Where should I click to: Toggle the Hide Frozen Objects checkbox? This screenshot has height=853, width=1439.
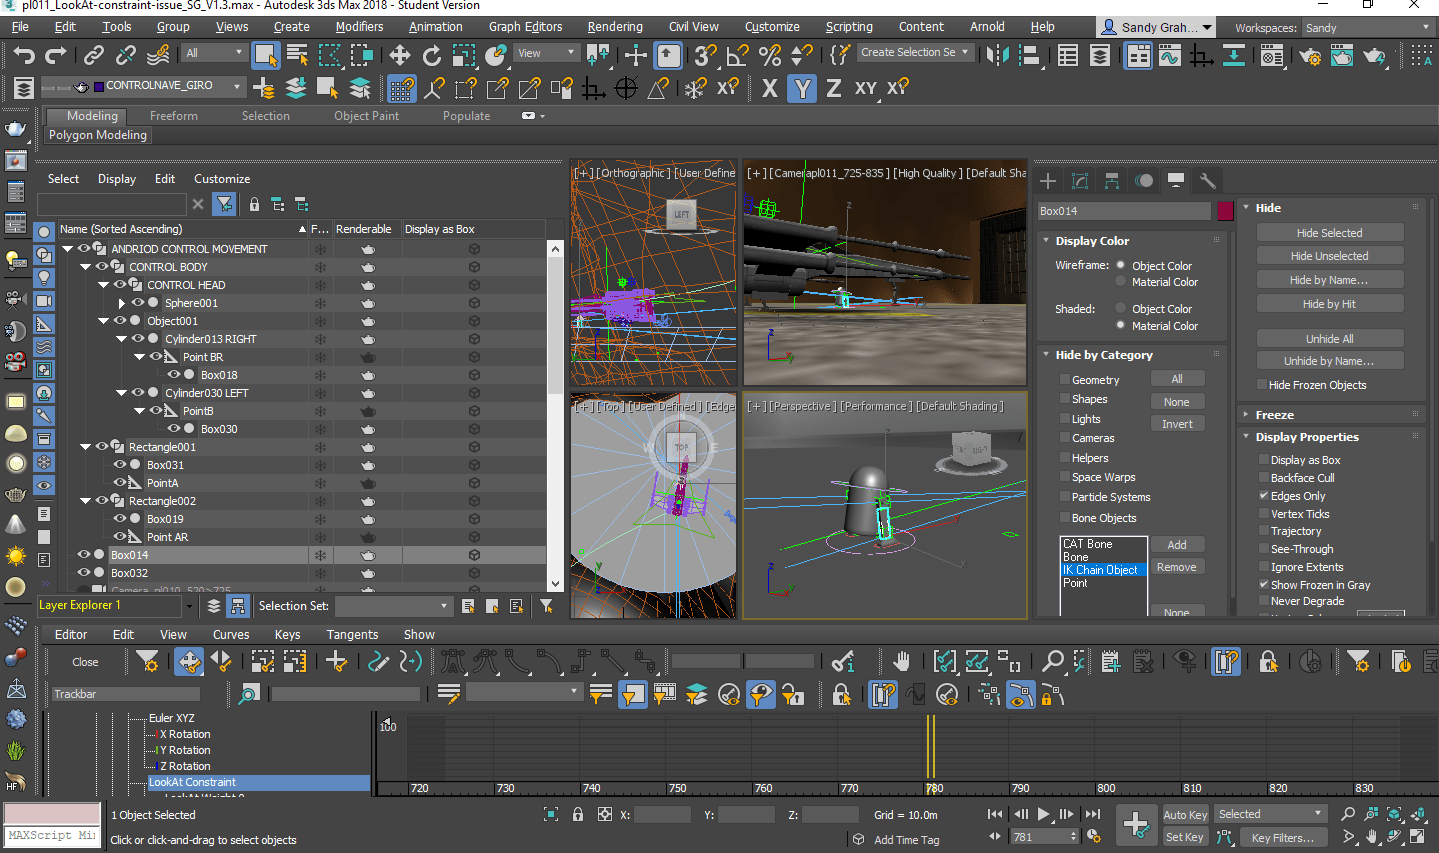click(x=1262, y=385)
